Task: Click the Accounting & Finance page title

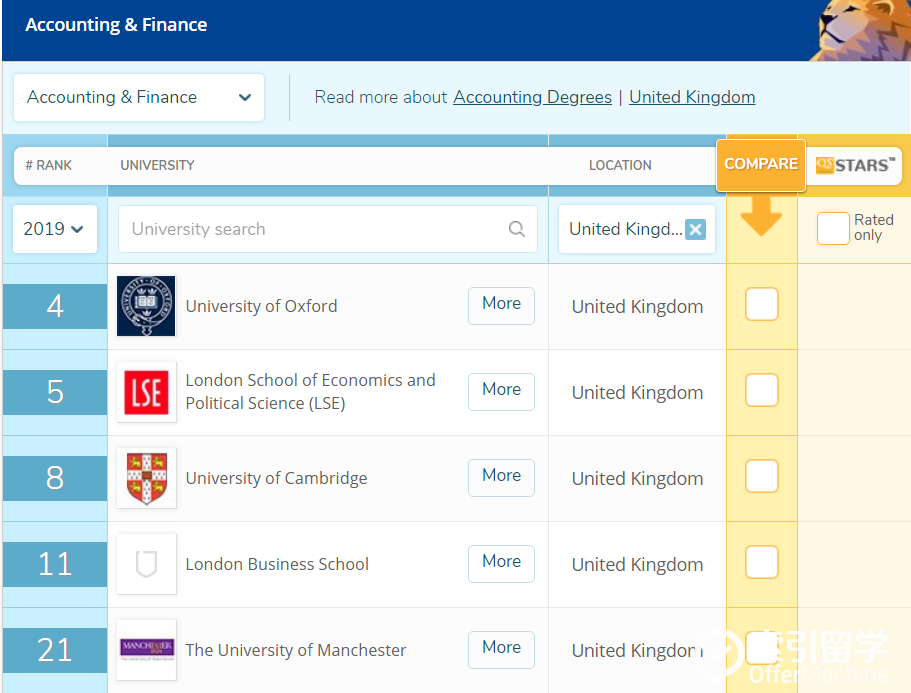Action: pyautogui.click(x=116, y=25)
